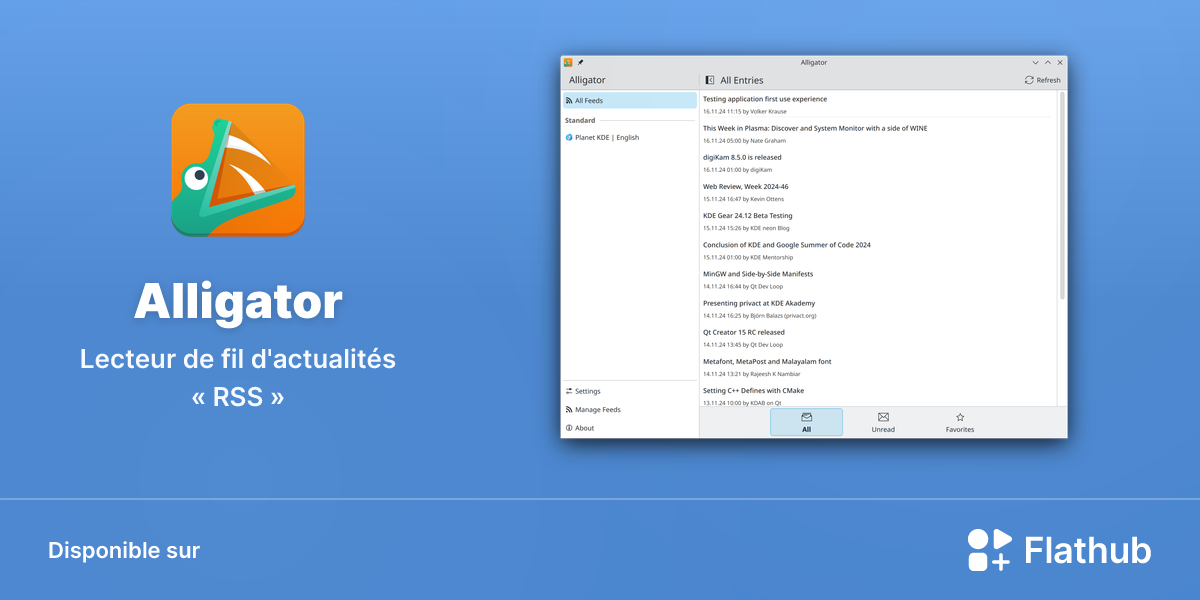Image resolution: width=1200 pixels, height=600 pixels.
Task: Open 'Web Review, Week 2024-46' entry
Action: (x=878, y=192)
